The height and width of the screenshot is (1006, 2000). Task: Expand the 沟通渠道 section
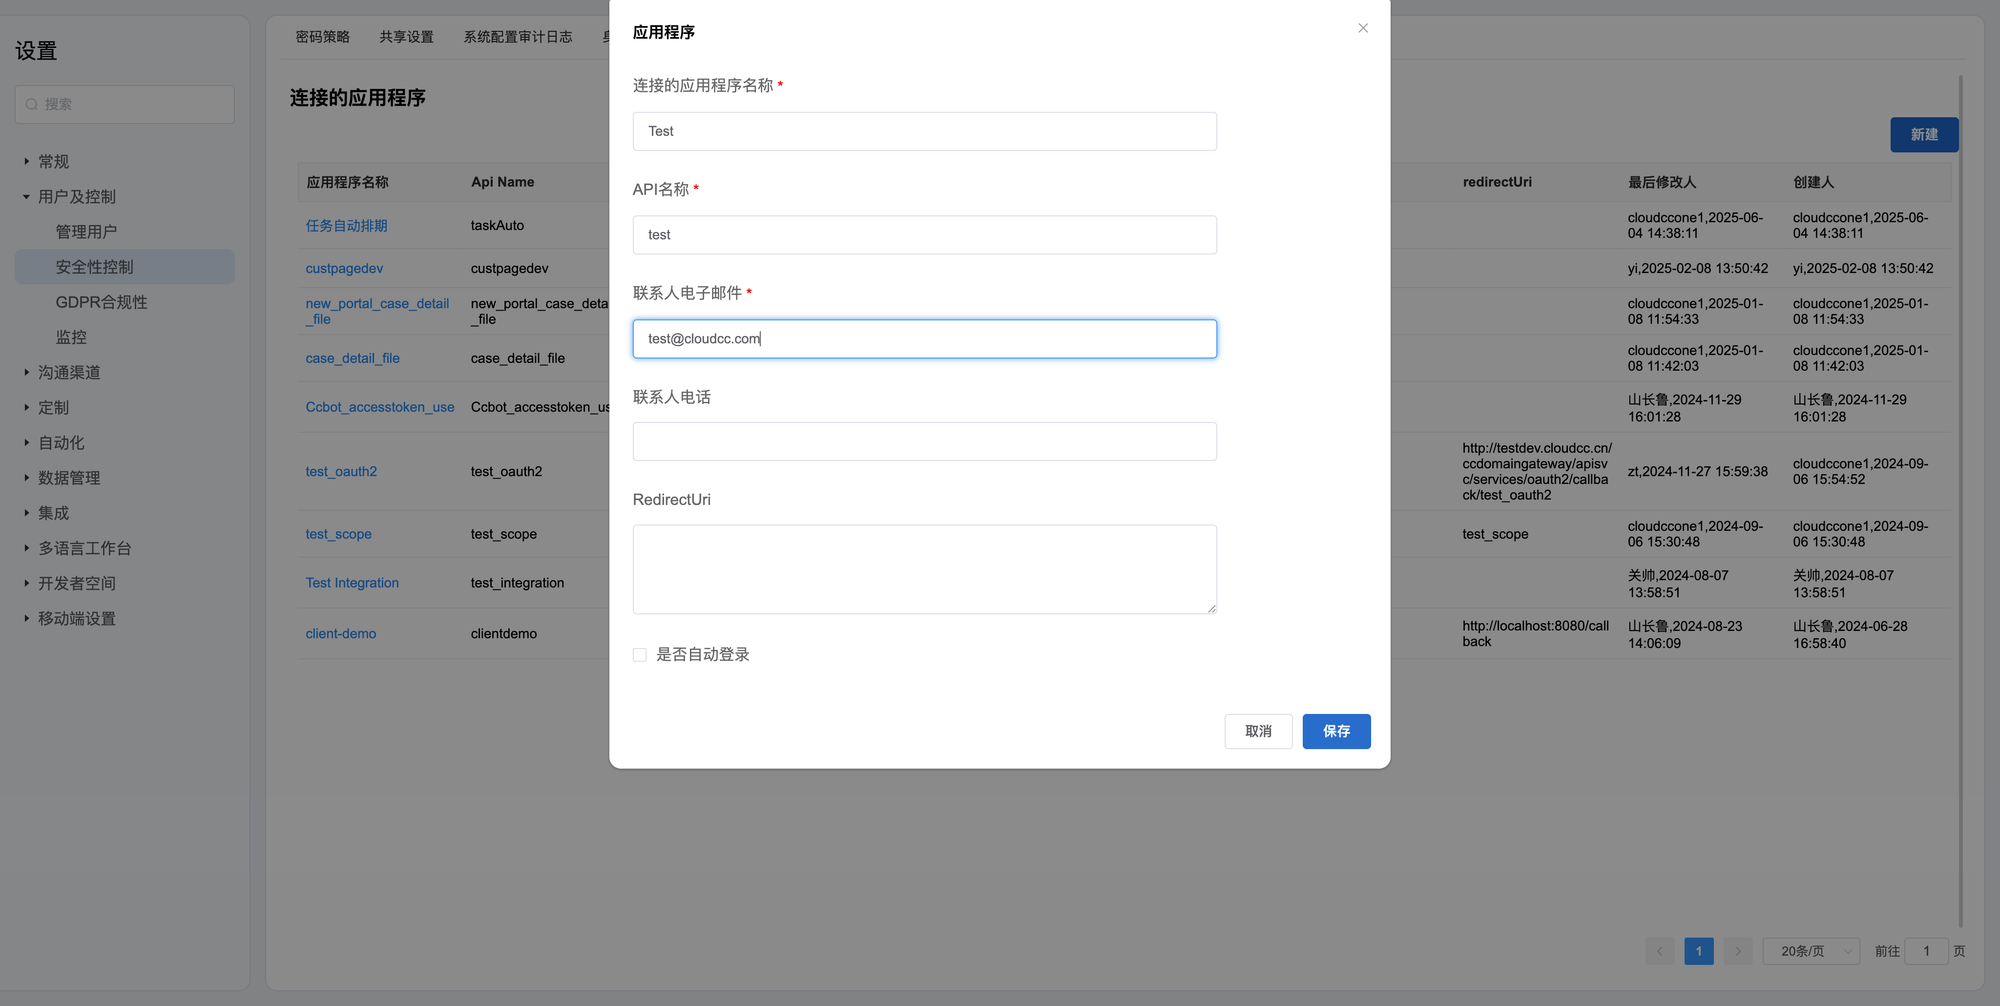click(27, 372)
